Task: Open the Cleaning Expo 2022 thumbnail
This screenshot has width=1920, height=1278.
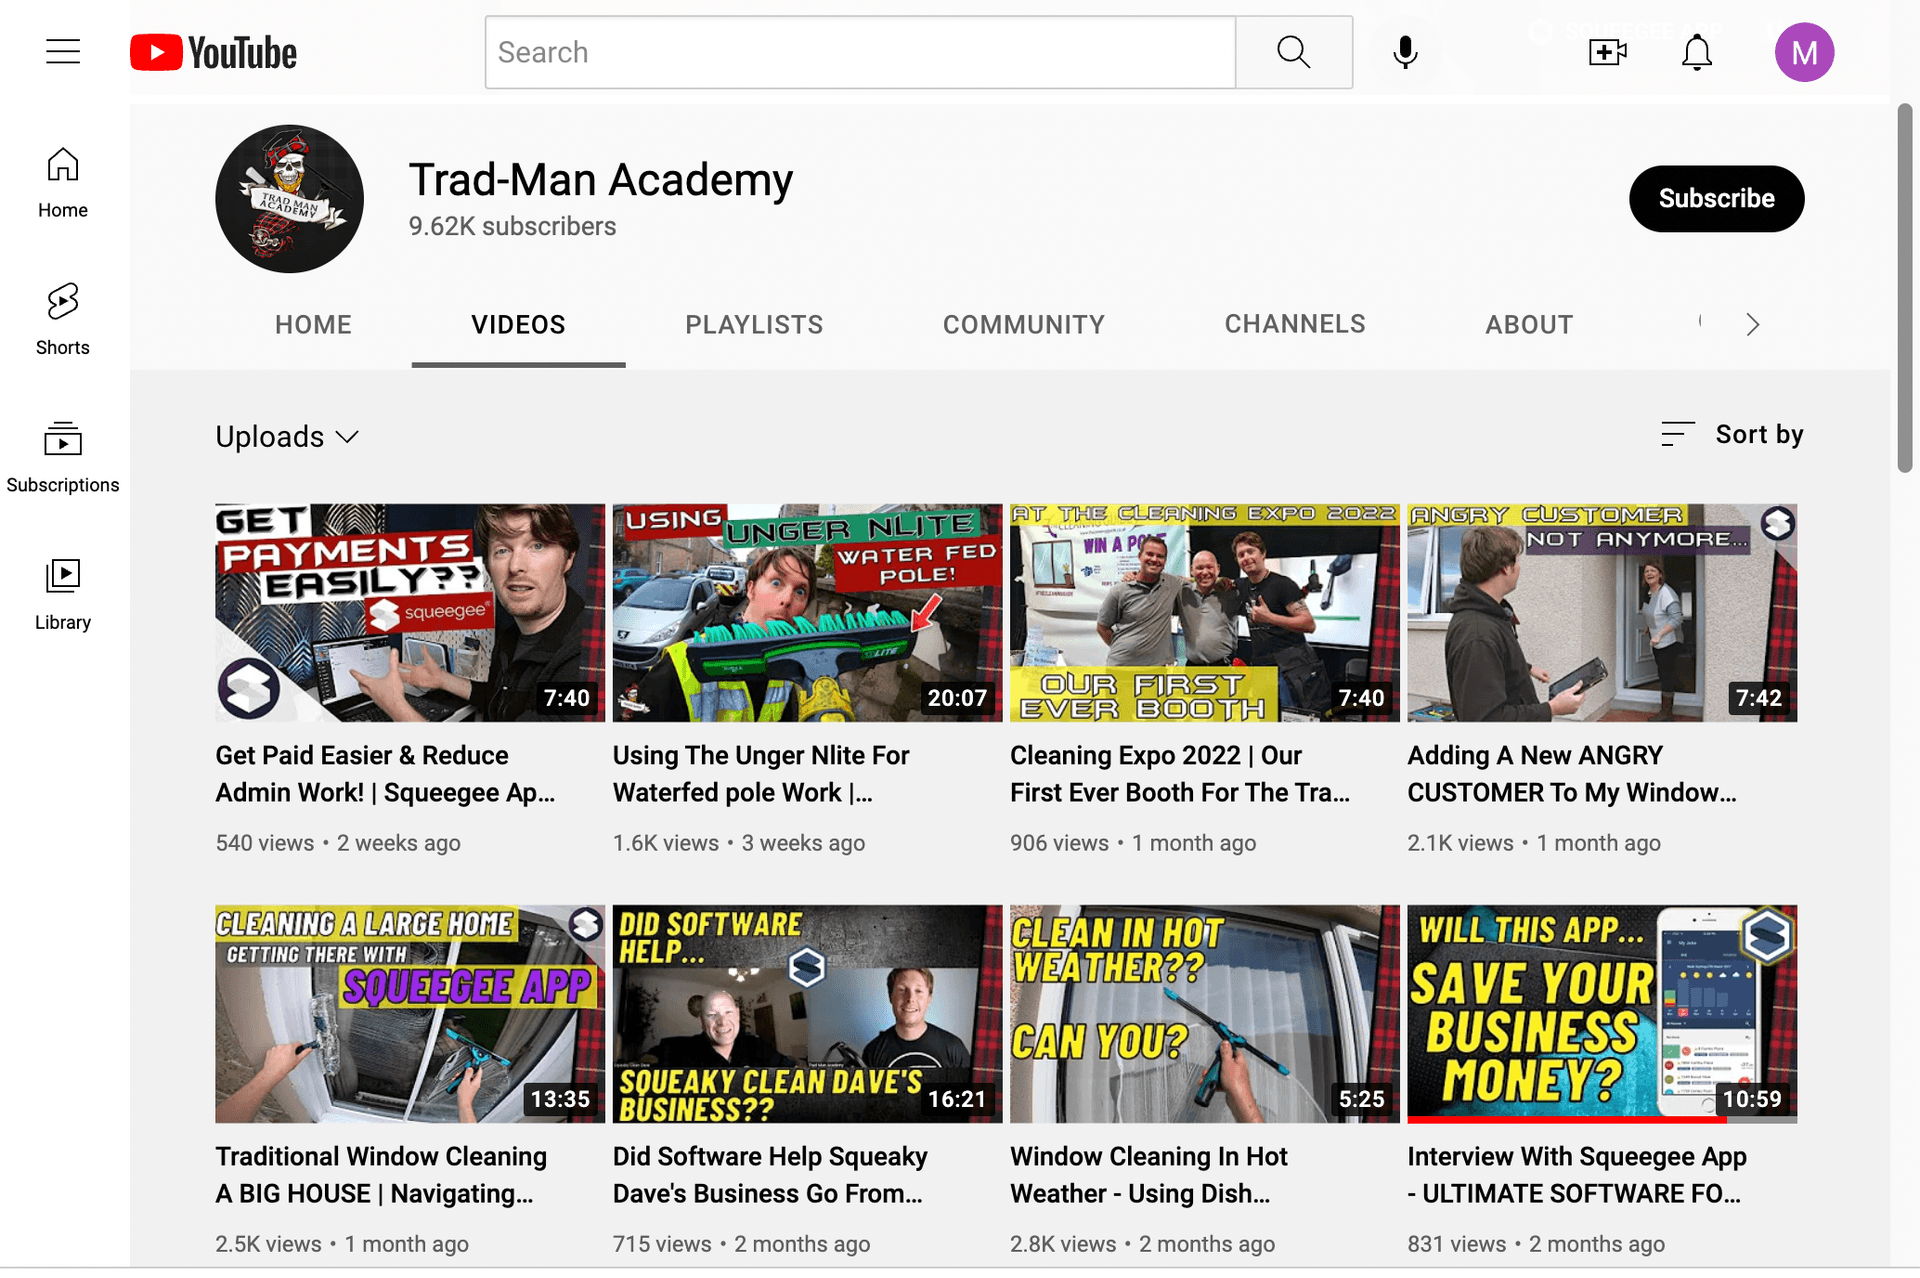Action: tap(1204, 613)
